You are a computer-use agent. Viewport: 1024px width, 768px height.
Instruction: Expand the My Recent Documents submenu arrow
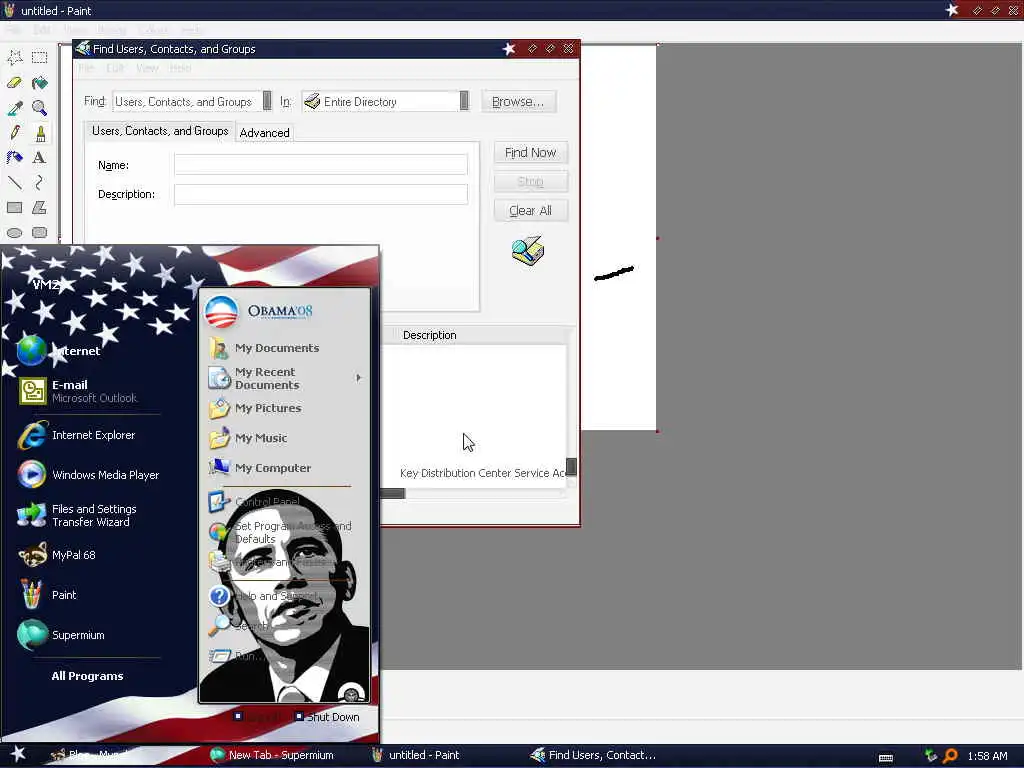click(x=359, y=378)
